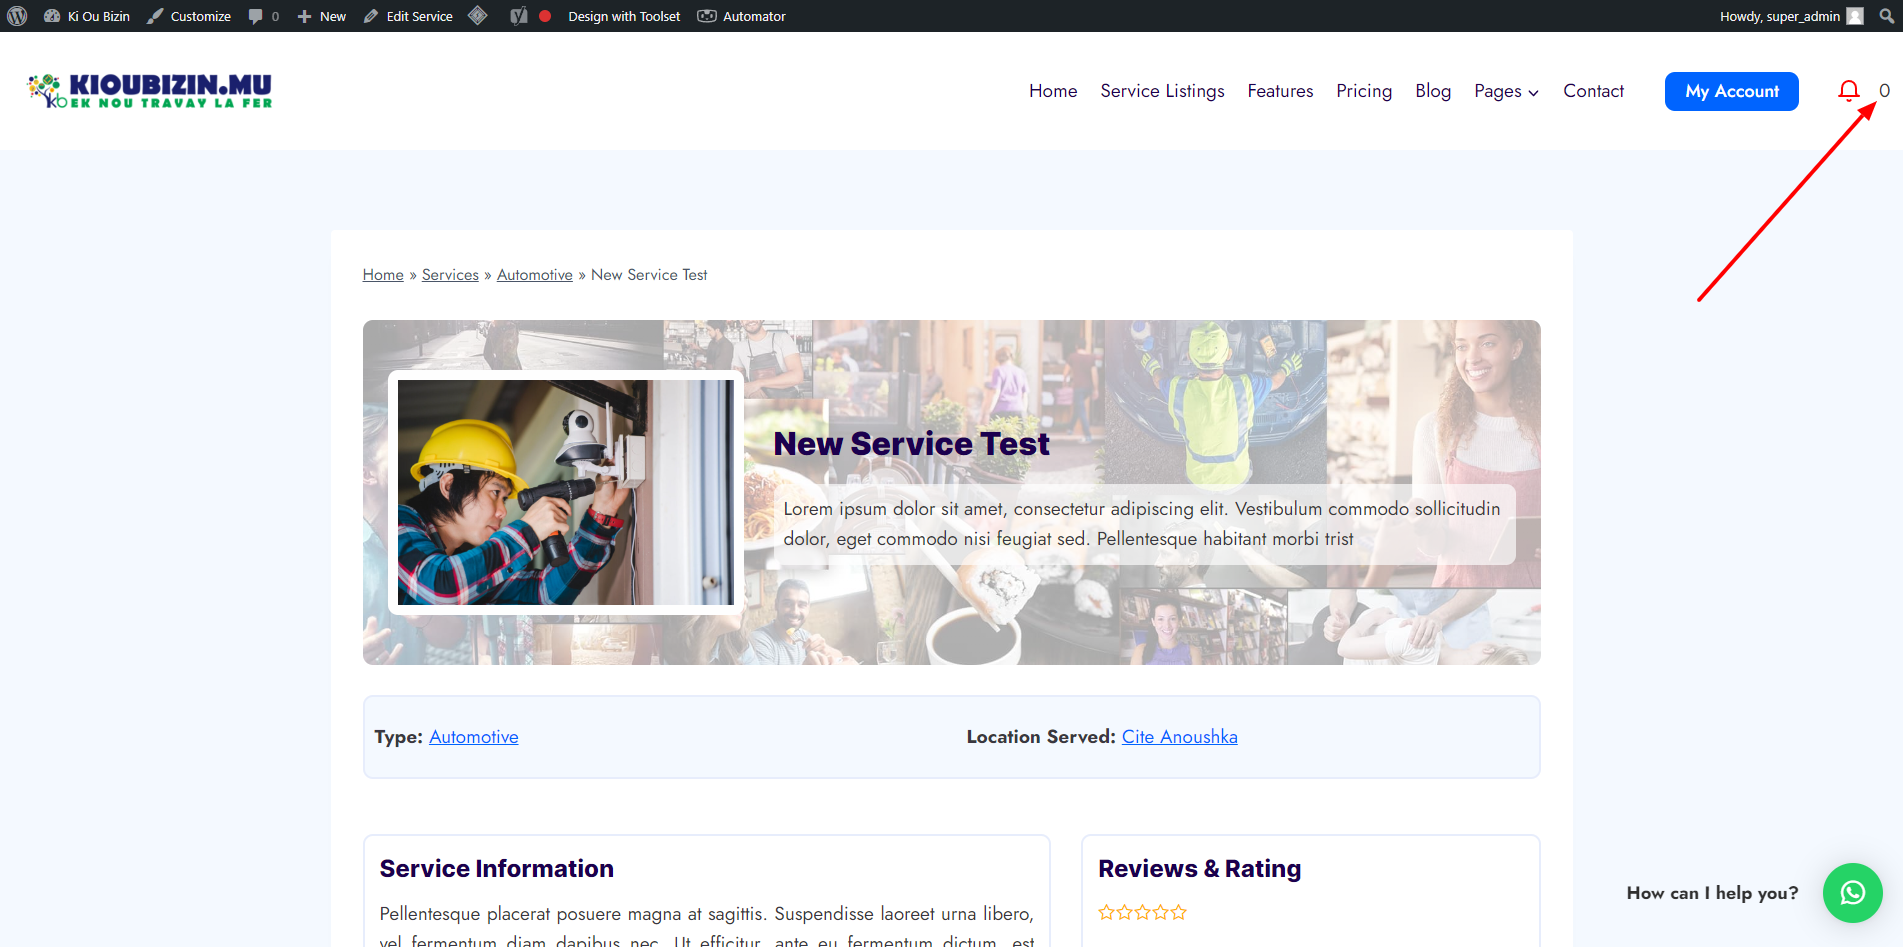Click the KIOUBIZIN.MU site logo
The width and height of the screenshot is (1903, 947).
pyautogui.click(x=150, y=90)
